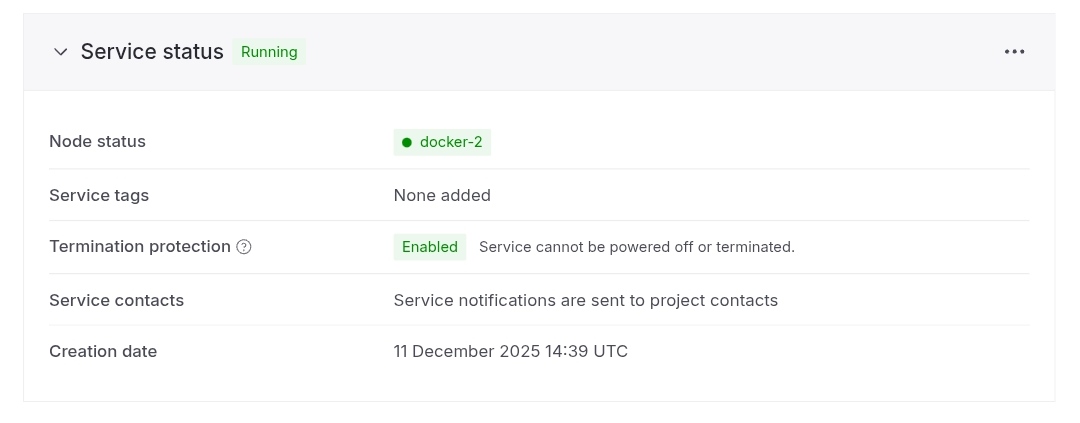Collapse the Service status section chevron

(60, 52)
